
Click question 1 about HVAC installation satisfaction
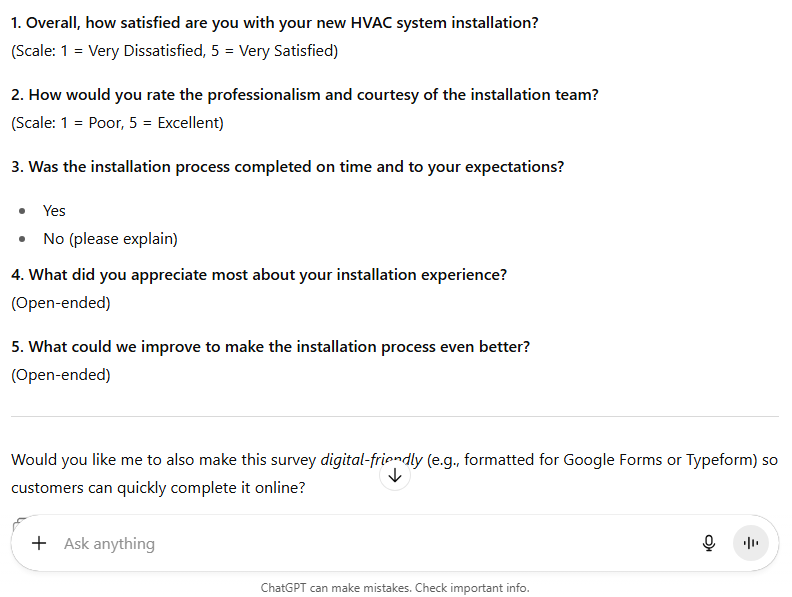tap(275, 22)
